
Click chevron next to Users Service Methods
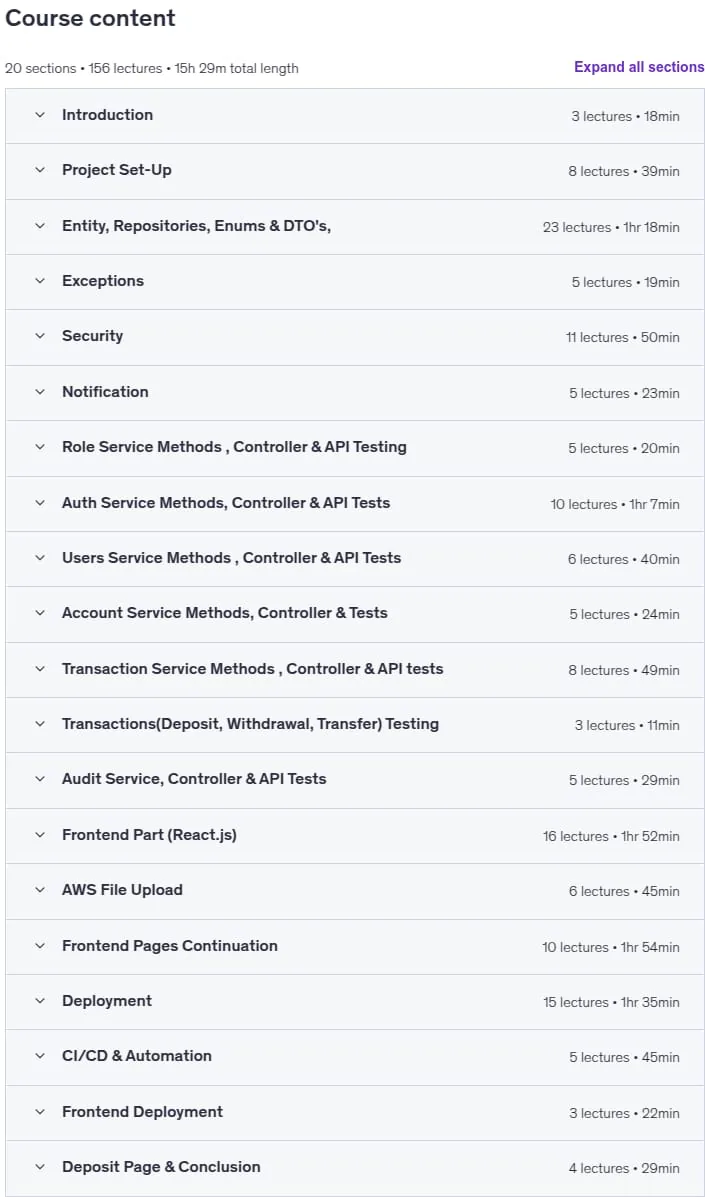coord(40,558)
